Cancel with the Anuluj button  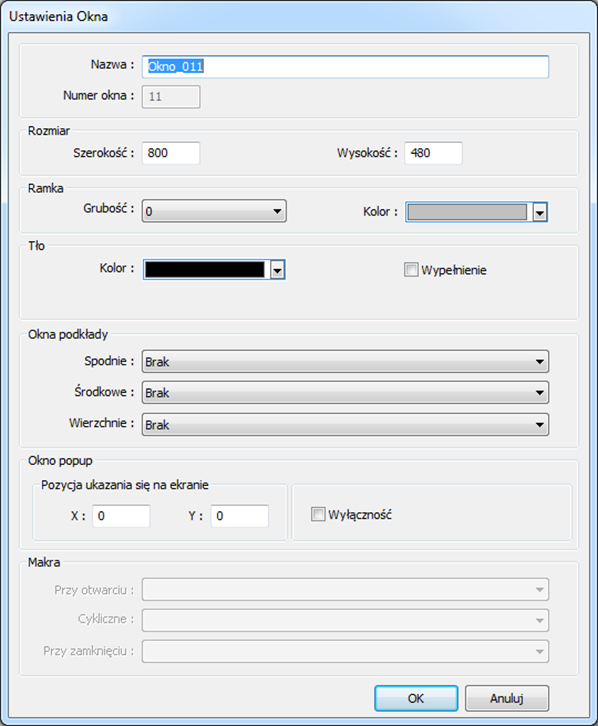click(507, 698)
